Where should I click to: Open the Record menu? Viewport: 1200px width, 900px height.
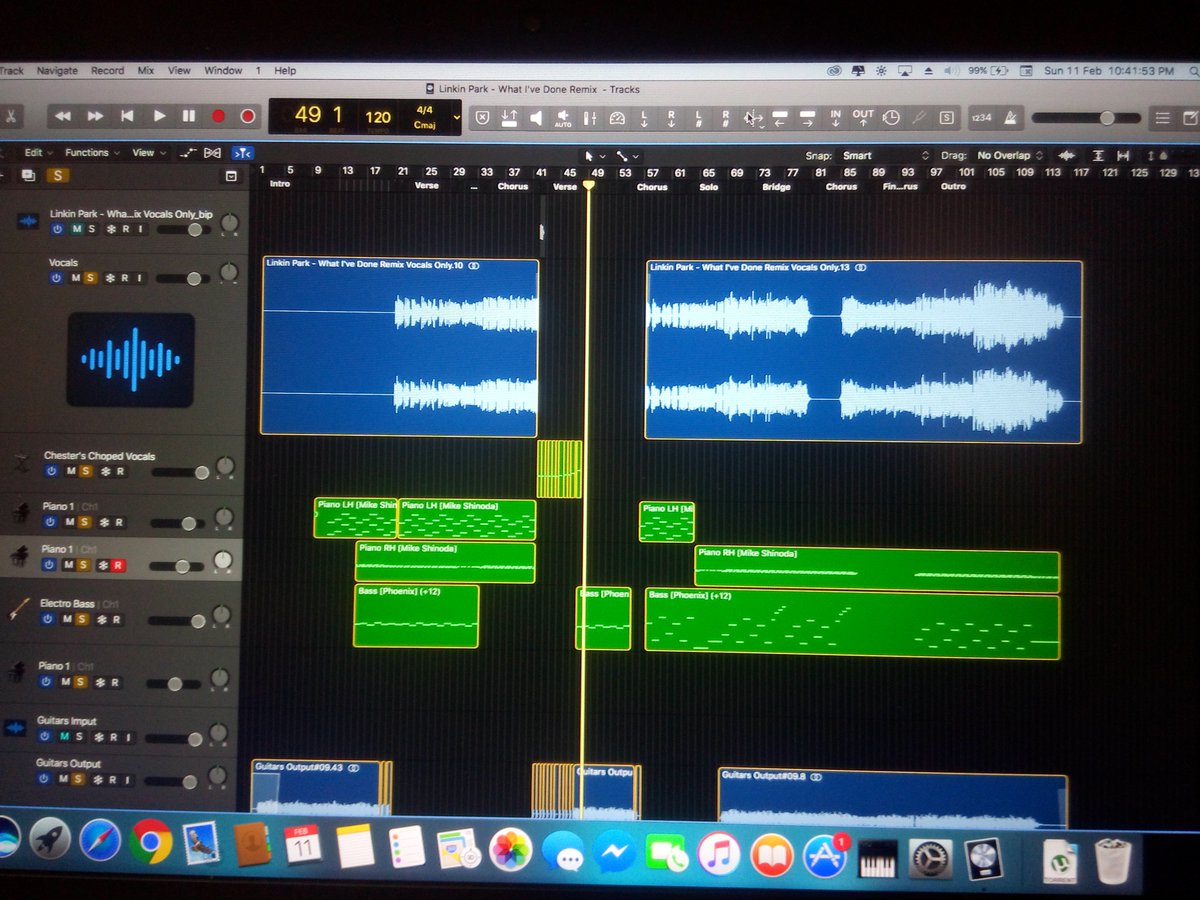tap(107, 71)
